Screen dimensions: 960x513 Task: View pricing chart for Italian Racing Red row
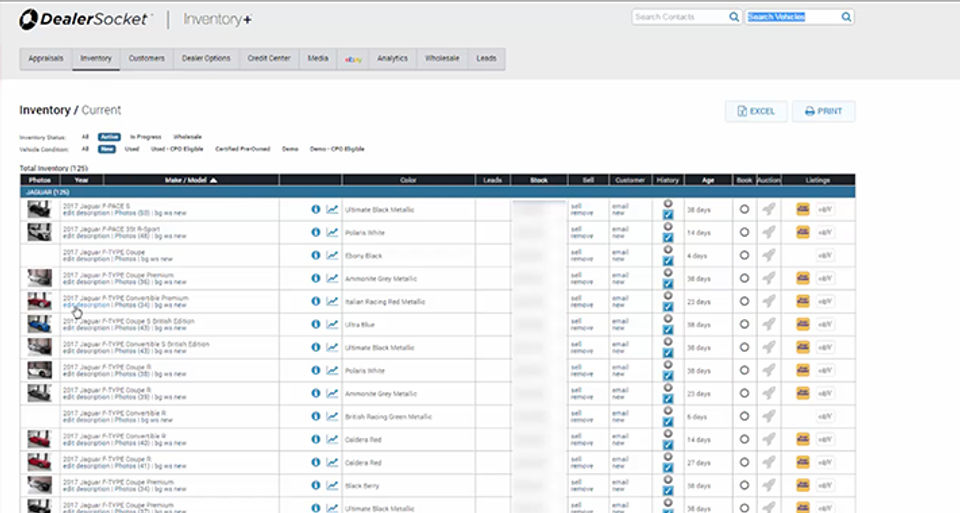(332, 301)
